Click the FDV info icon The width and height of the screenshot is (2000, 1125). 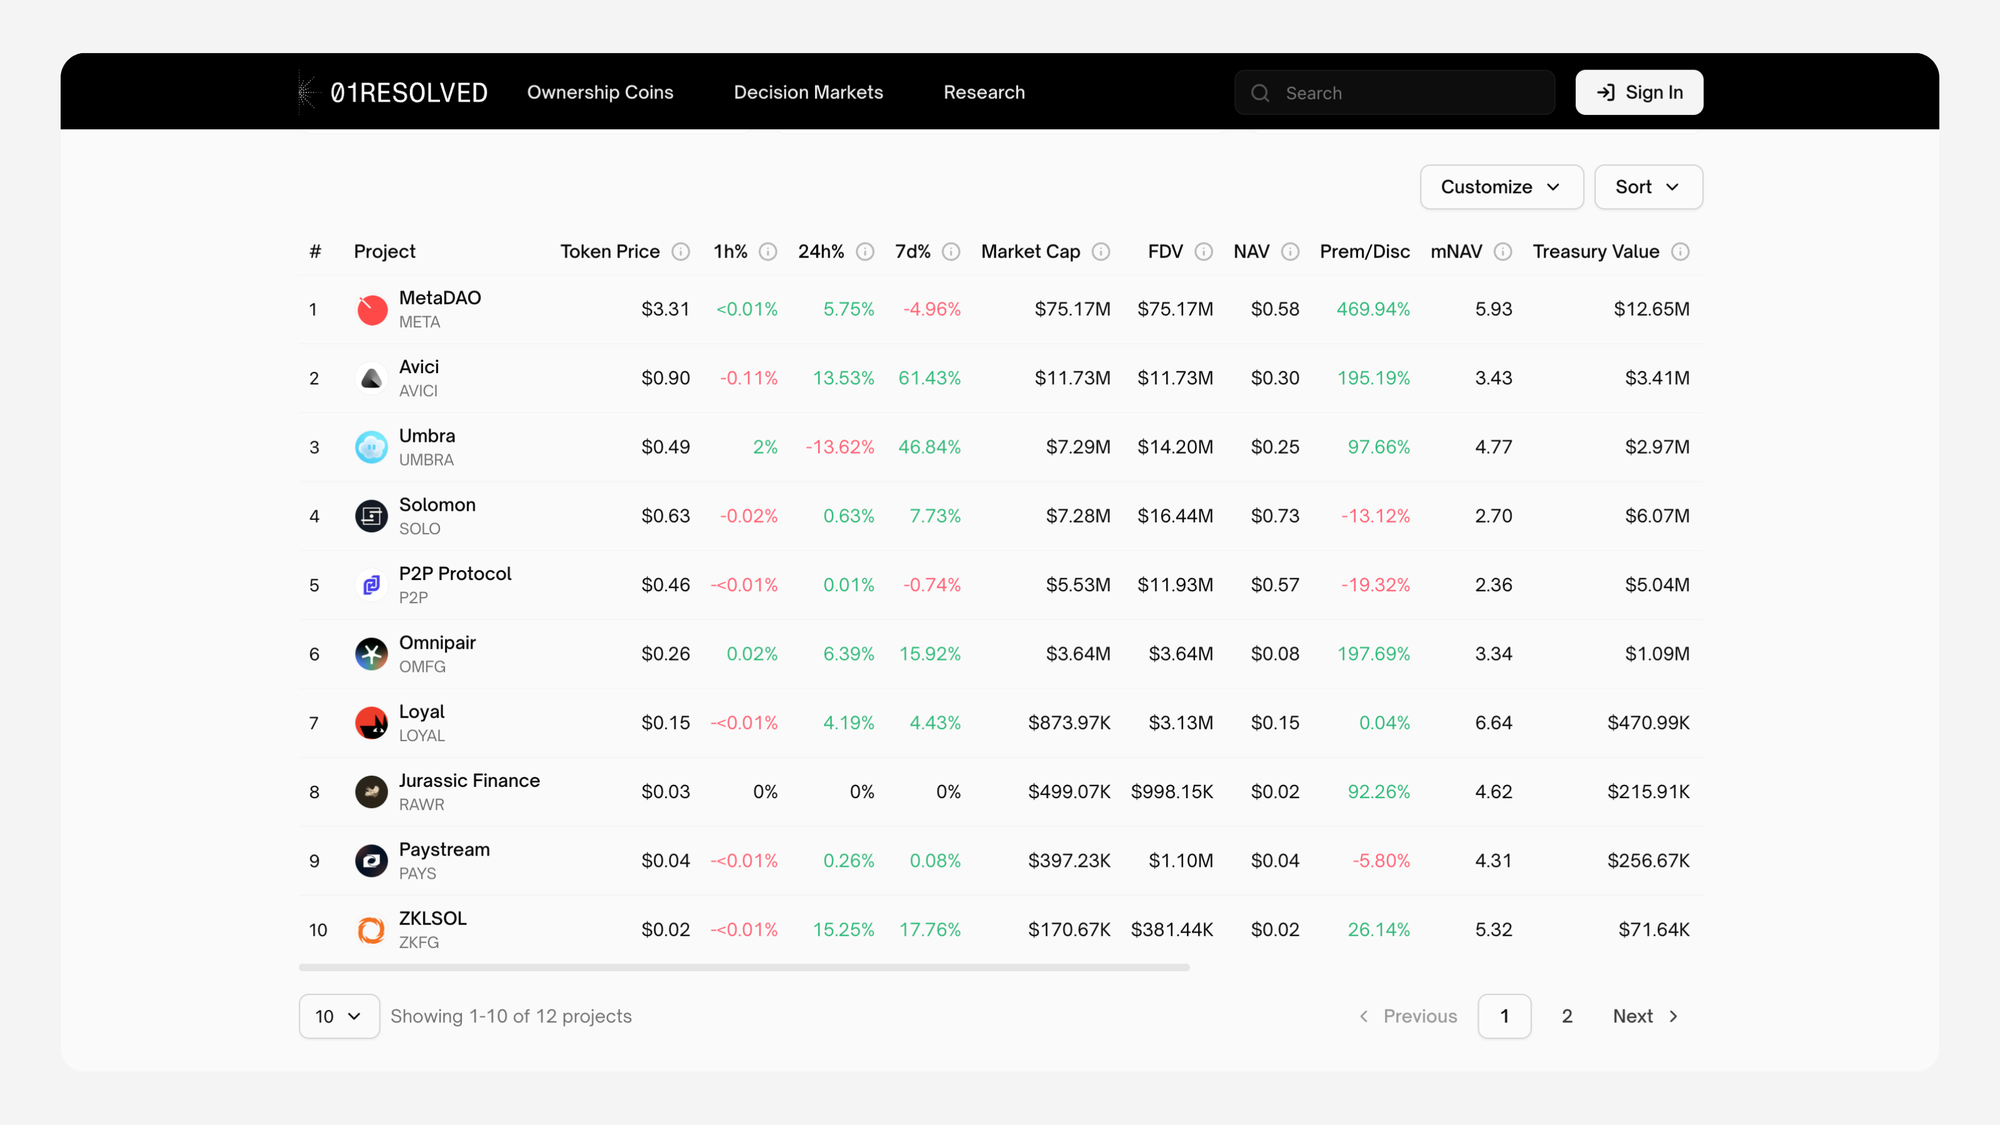(1204, 252)
